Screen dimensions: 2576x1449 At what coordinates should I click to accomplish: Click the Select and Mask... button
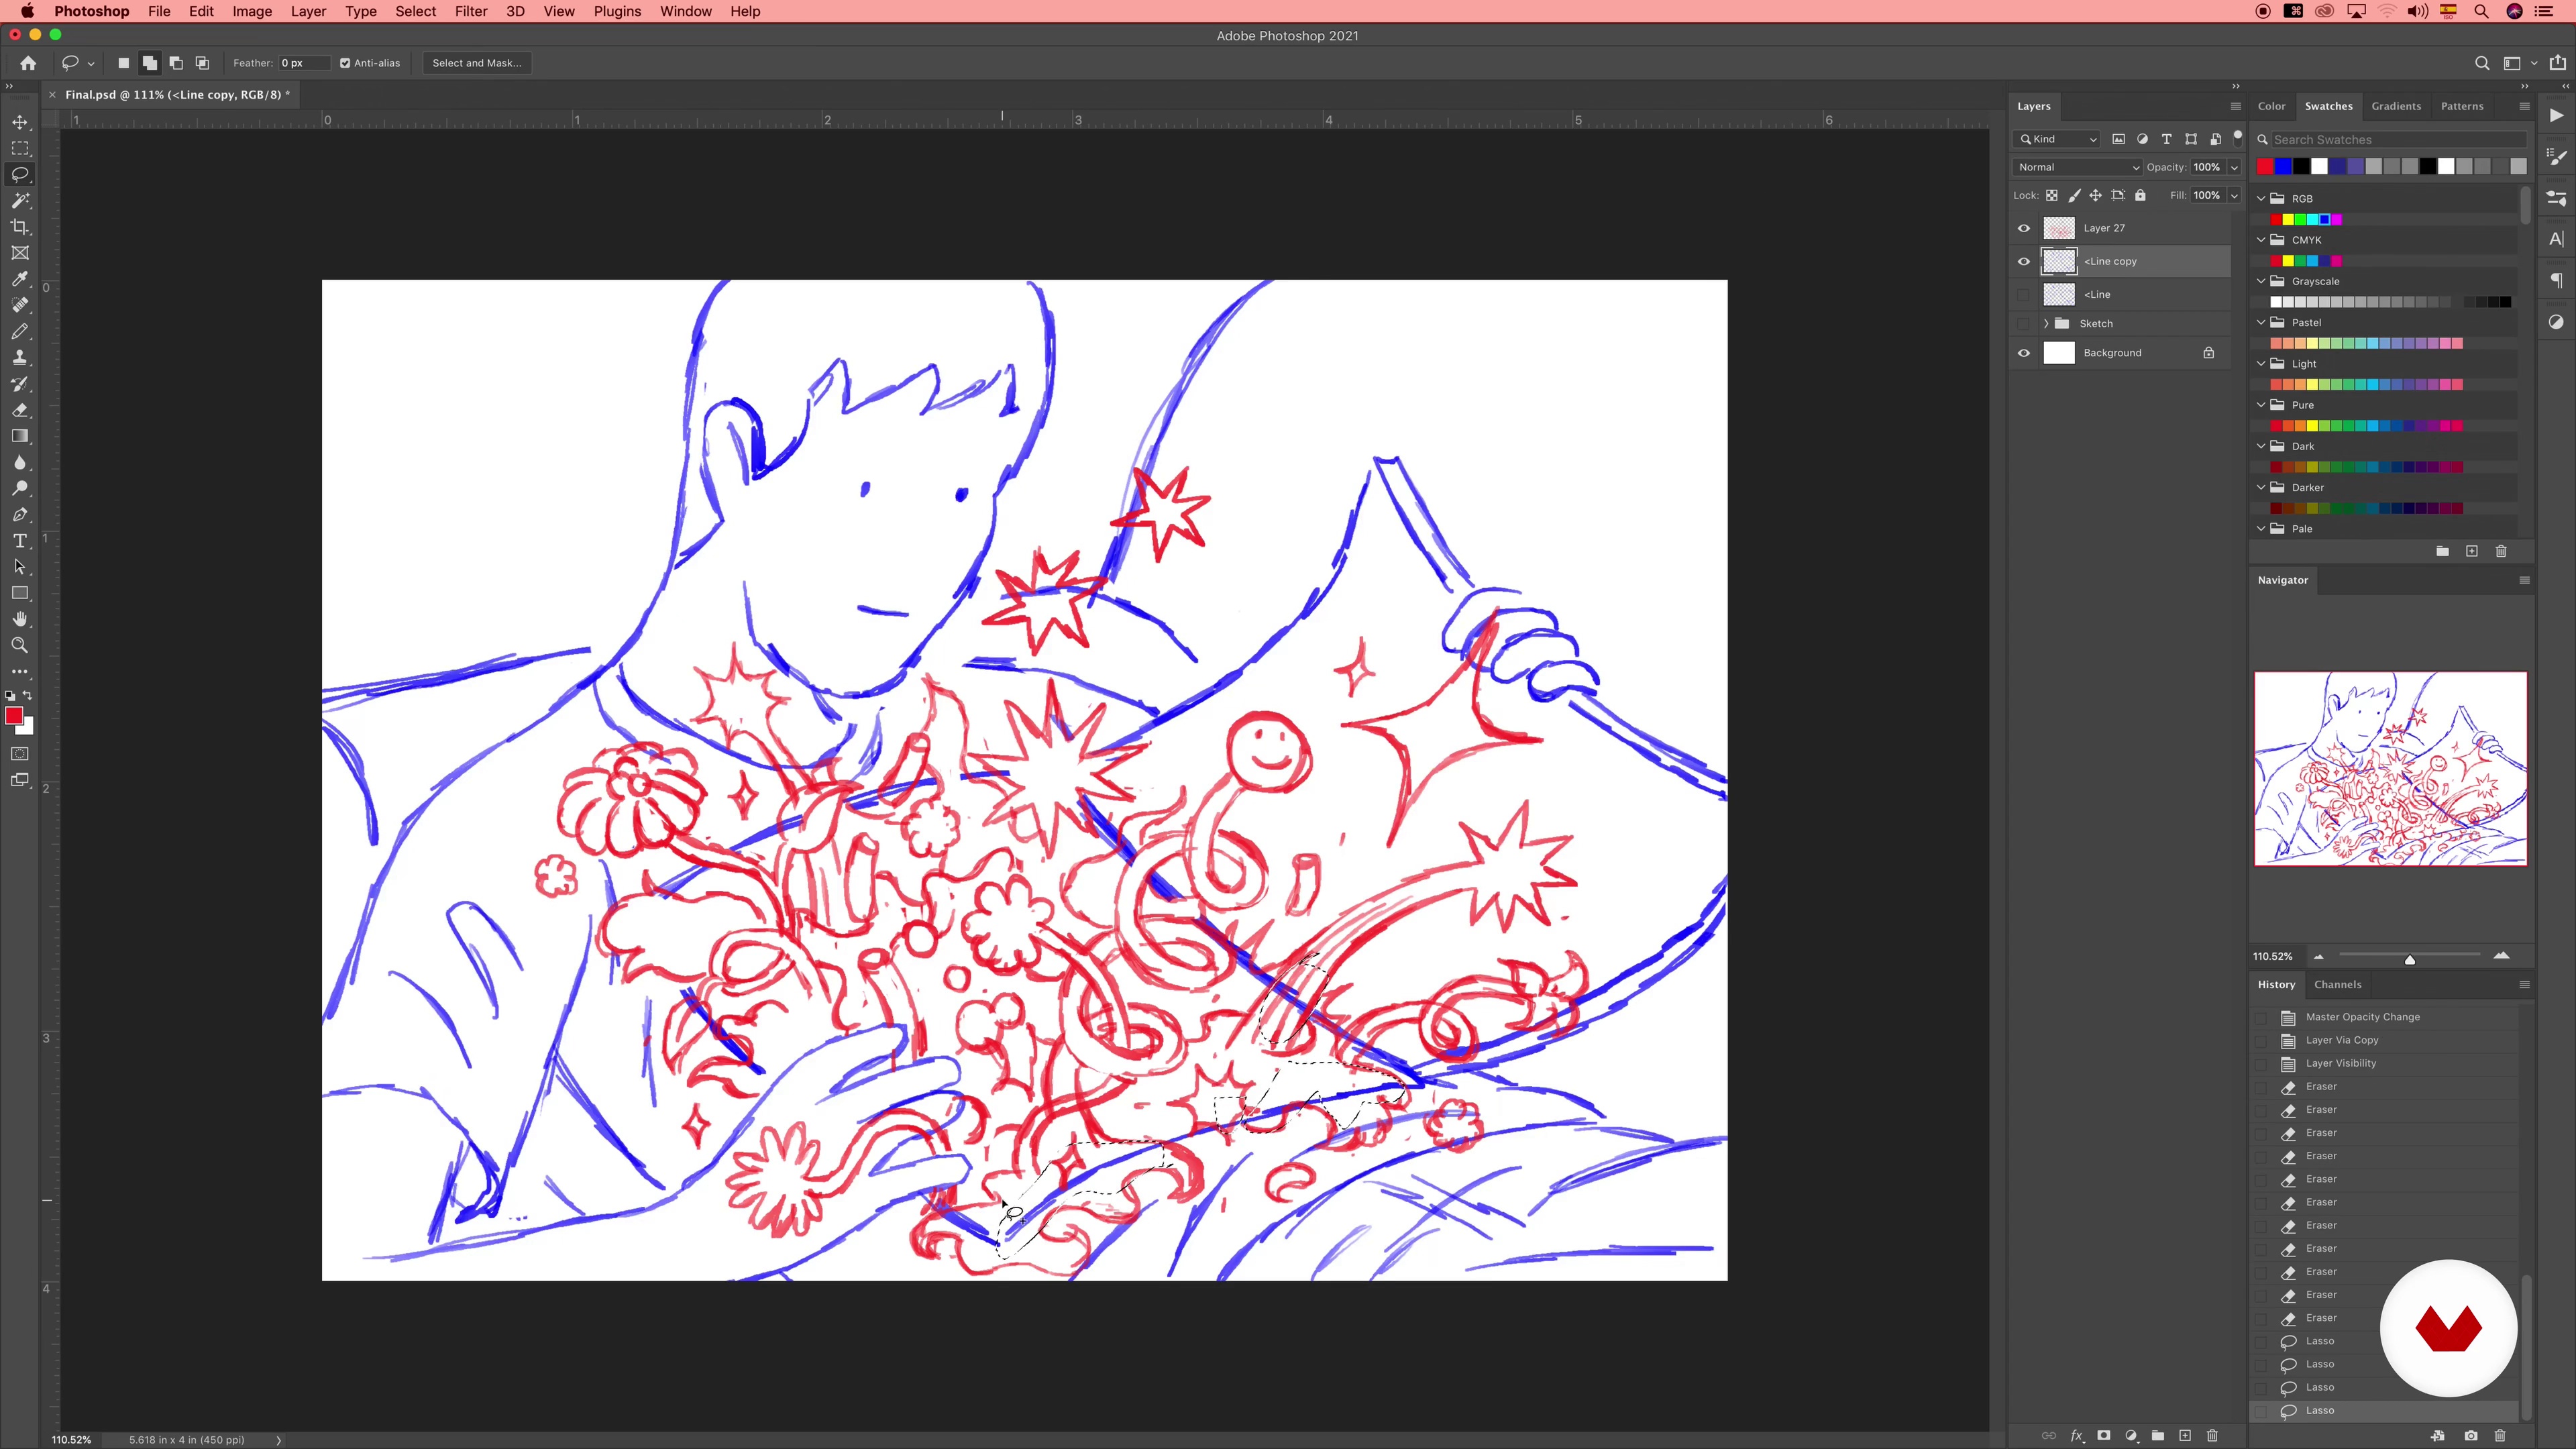(477, 63)
